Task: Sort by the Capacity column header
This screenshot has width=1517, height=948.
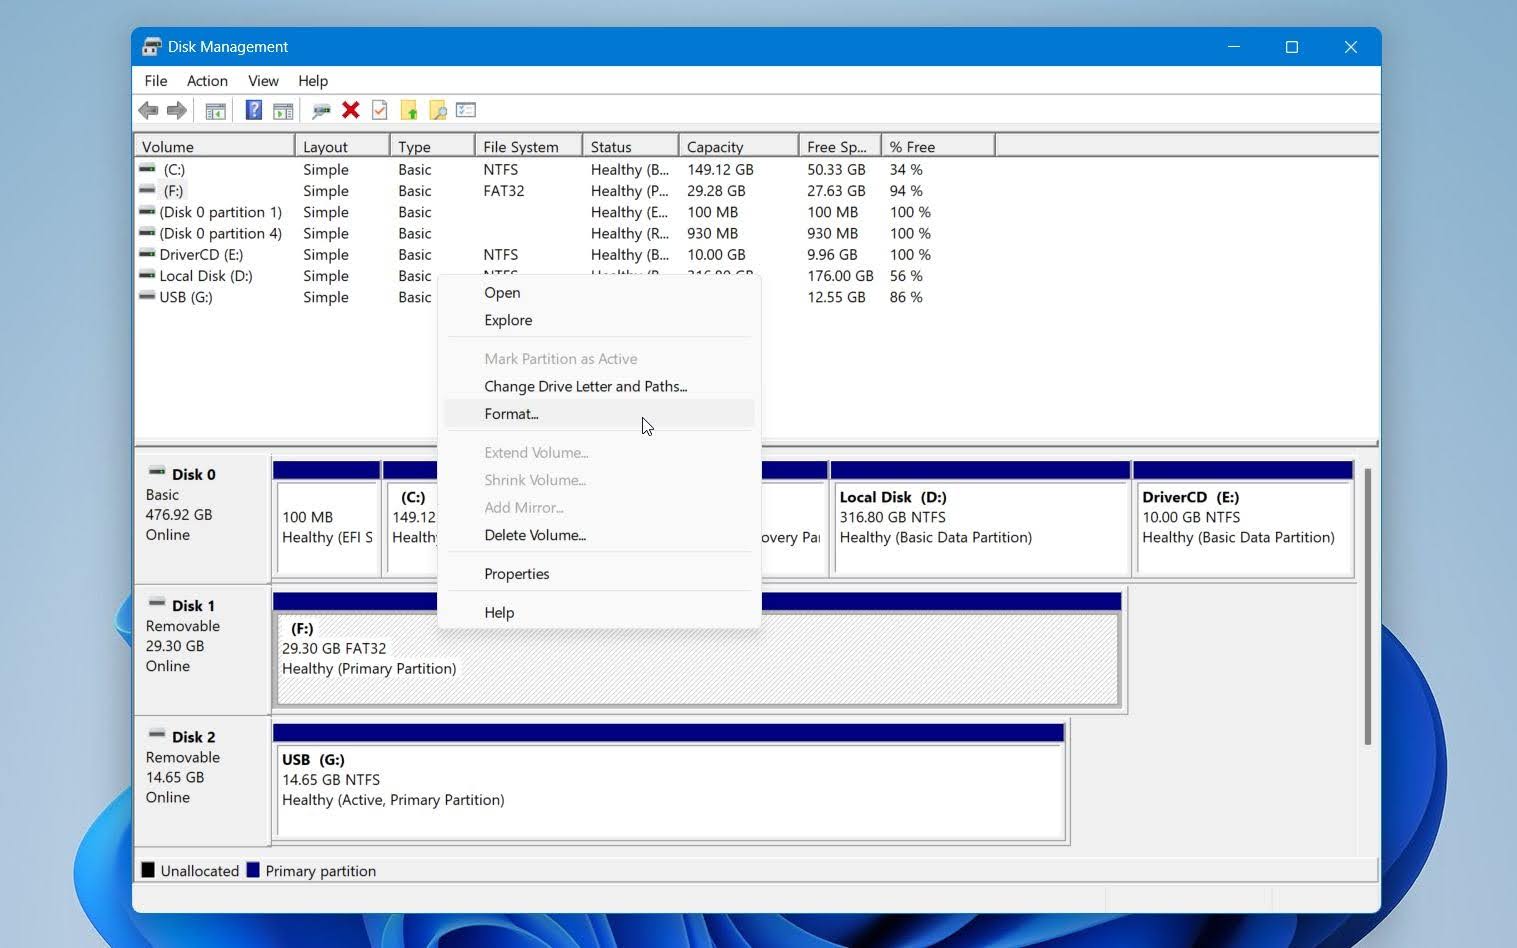Action: point(739,147)
